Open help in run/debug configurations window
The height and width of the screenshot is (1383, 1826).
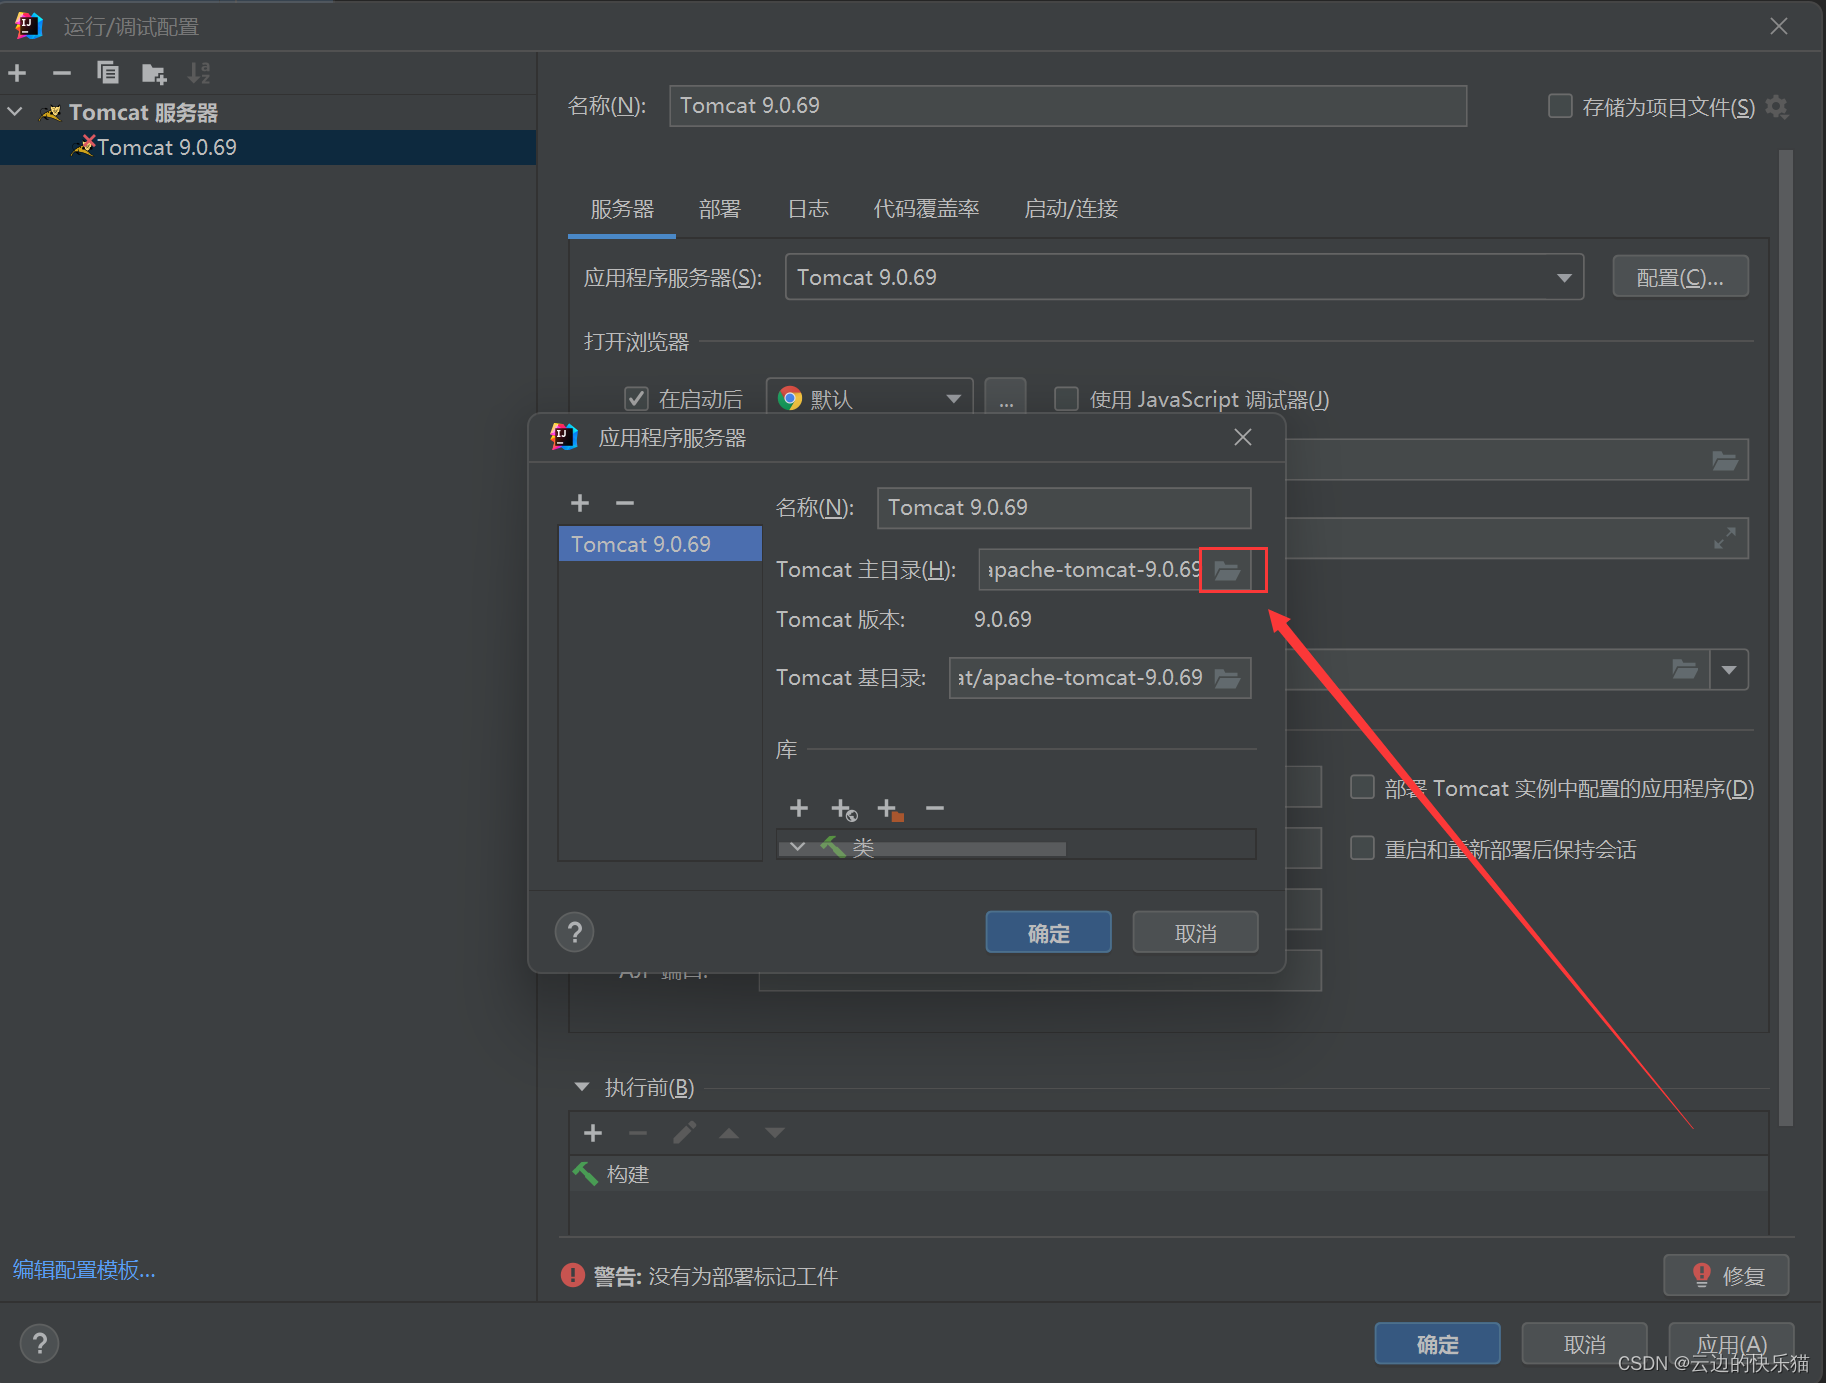tap(40, 1343)
